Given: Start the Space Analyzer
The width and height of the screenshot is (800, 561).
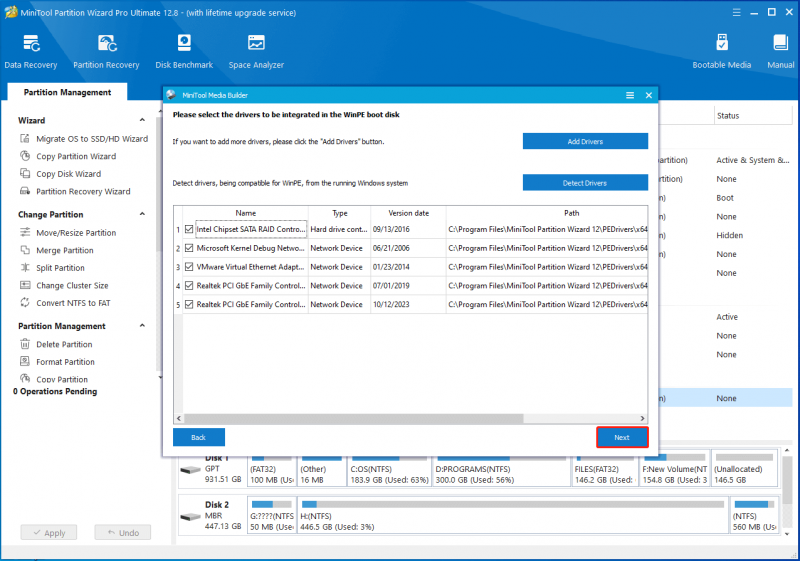Looking at the screenshot, I should (x=256, y=52).
